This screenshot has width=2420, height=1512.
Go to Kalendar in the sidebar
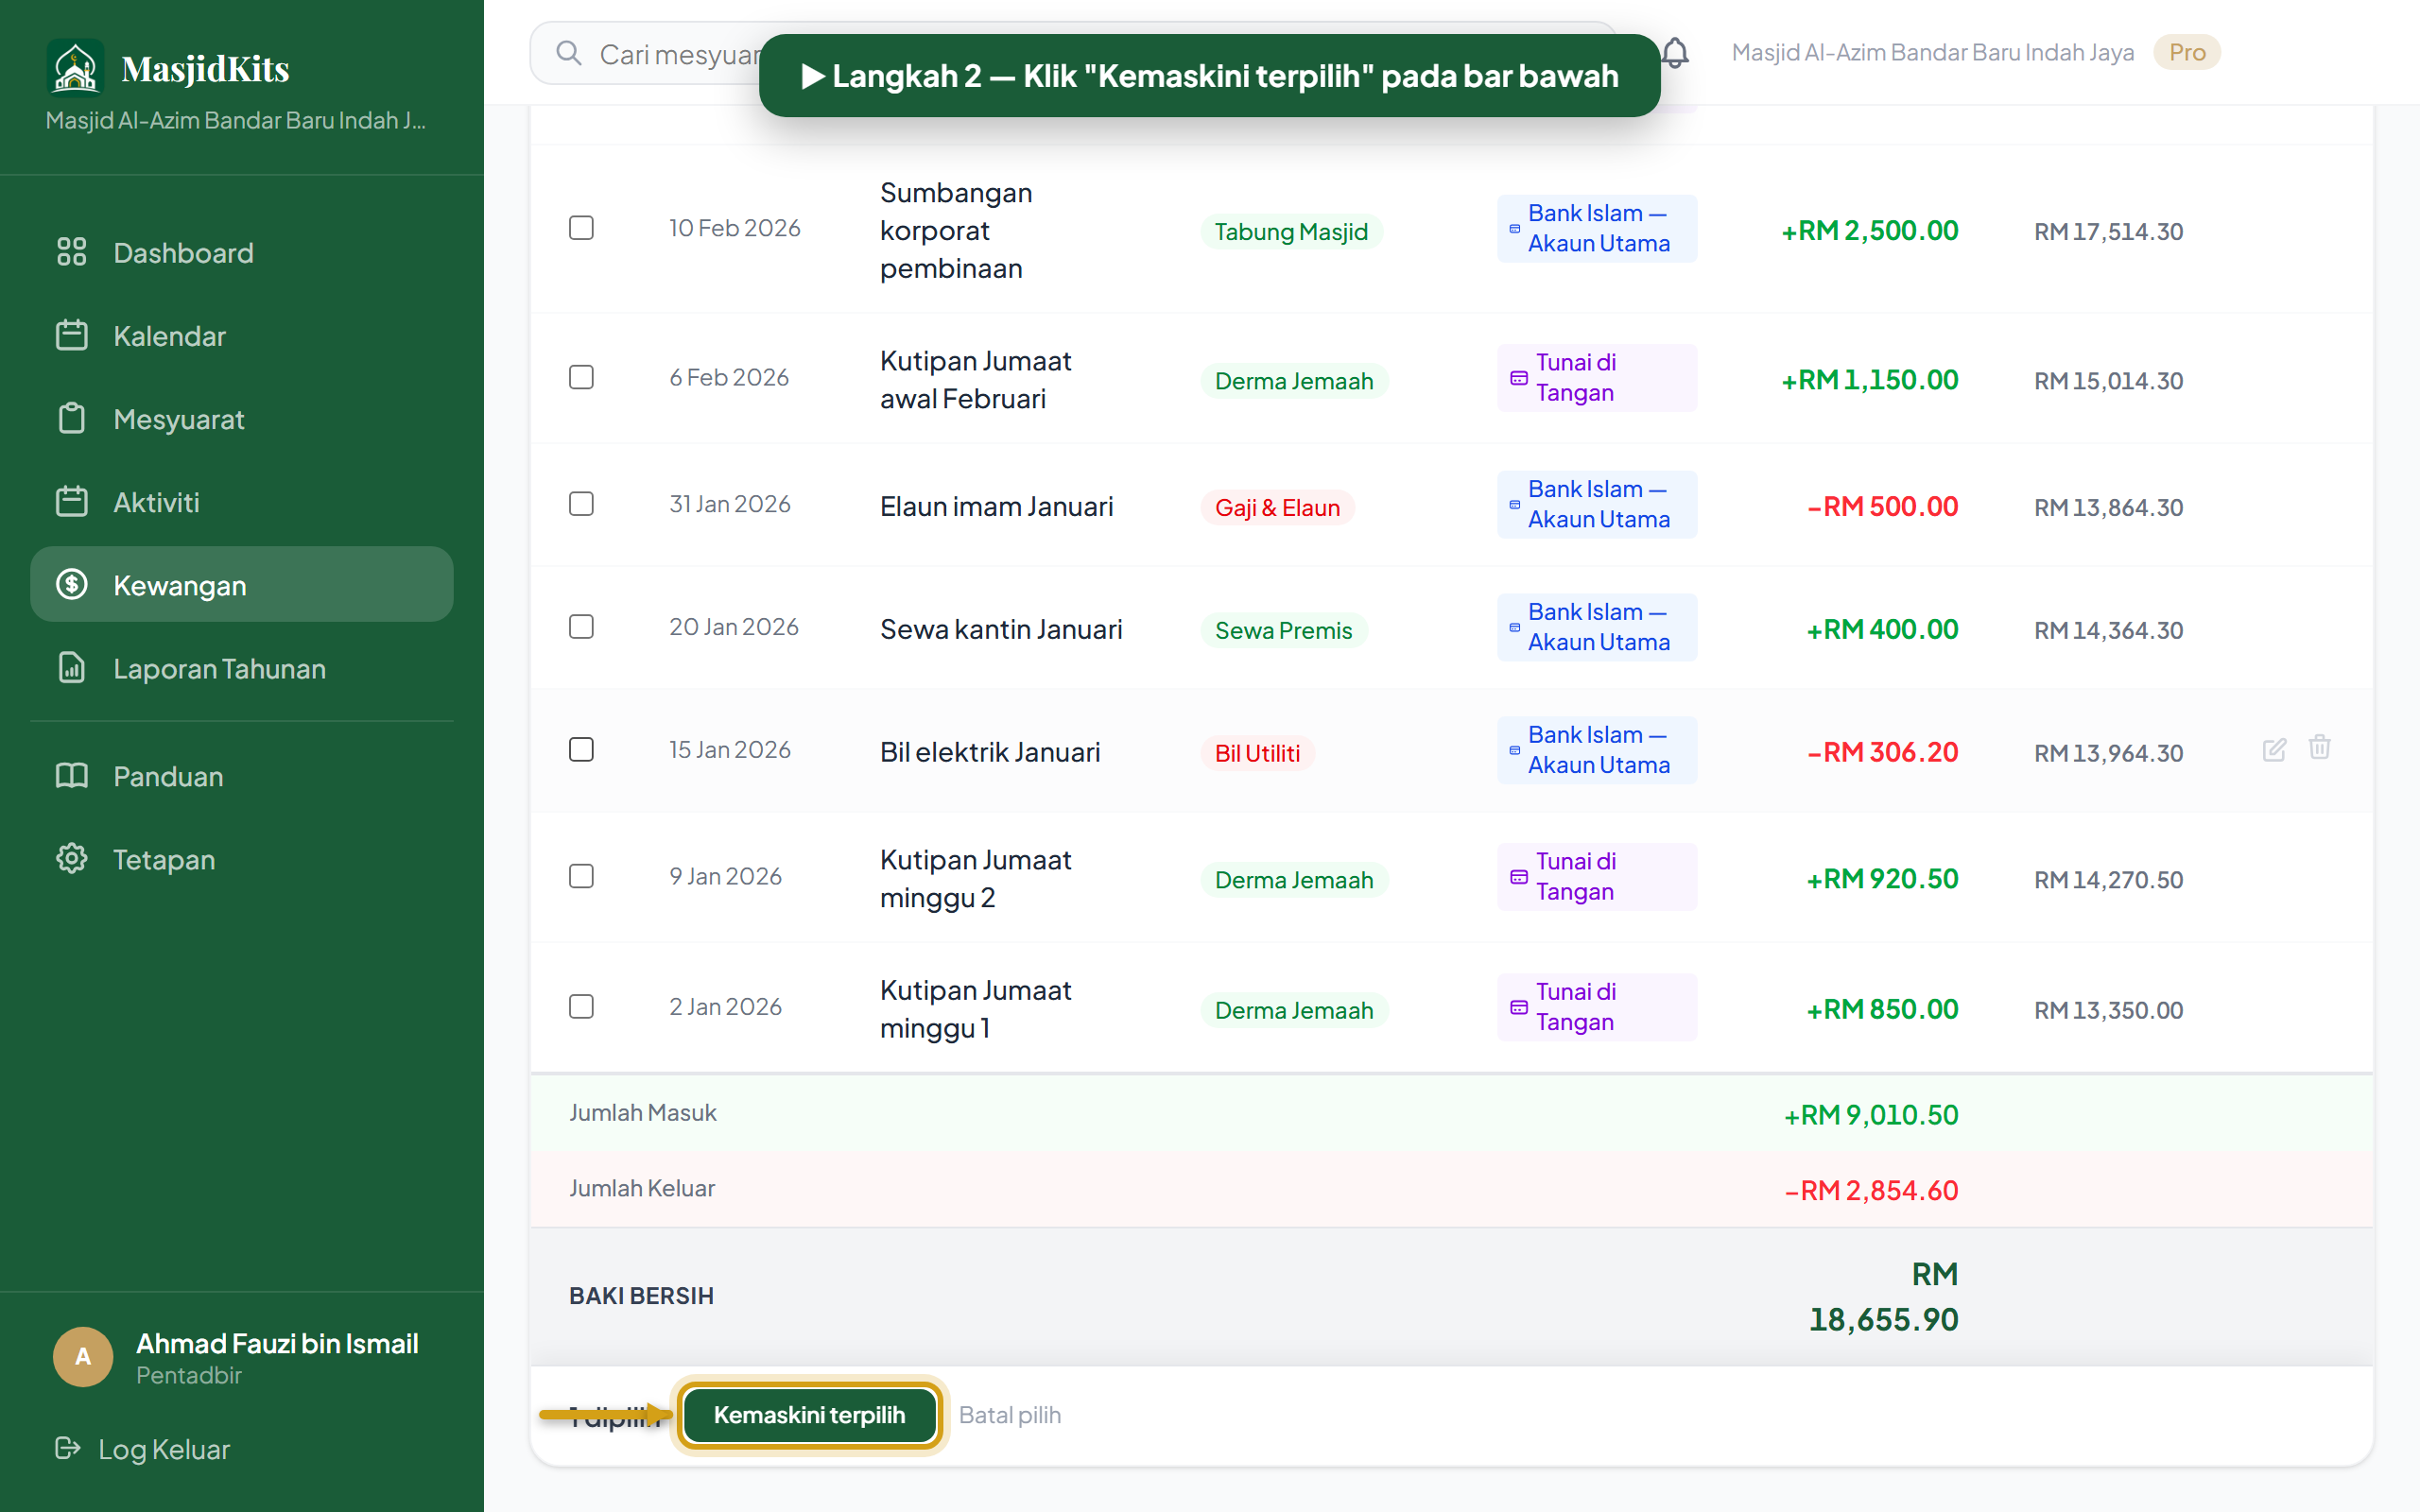241,335
